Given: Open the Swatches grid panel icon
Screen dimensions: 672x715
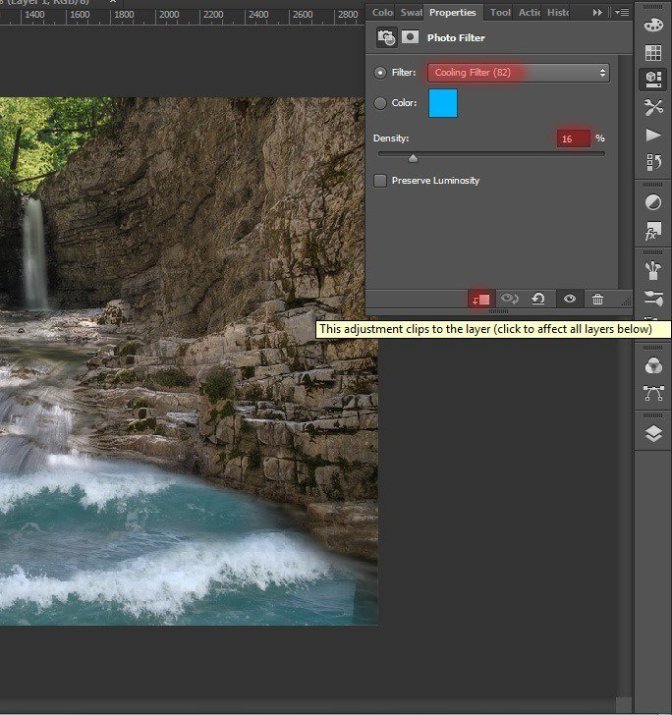Looking at the screenshot, I should tap(653, 52).
